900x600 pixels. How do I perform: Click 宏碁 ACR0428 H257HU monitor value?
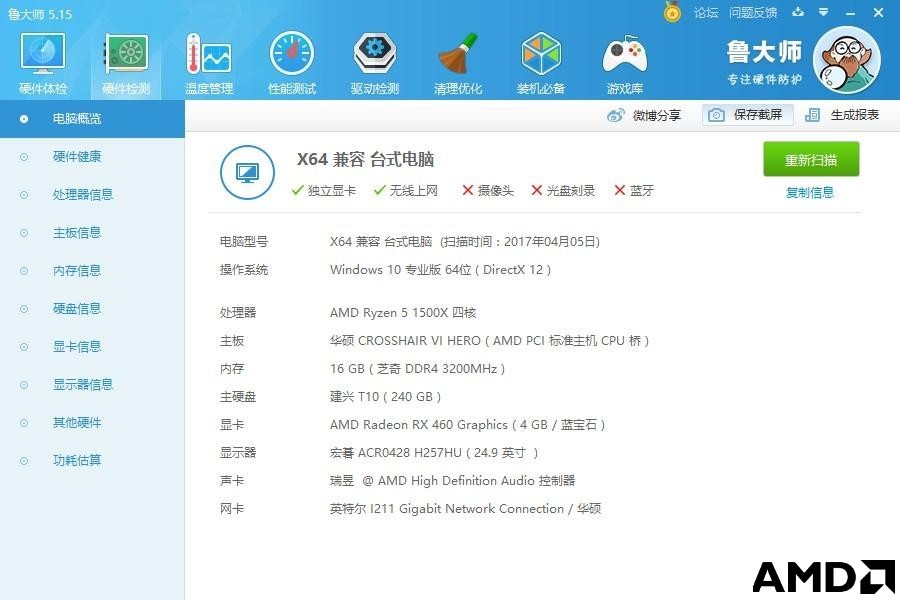coord(434,453)
